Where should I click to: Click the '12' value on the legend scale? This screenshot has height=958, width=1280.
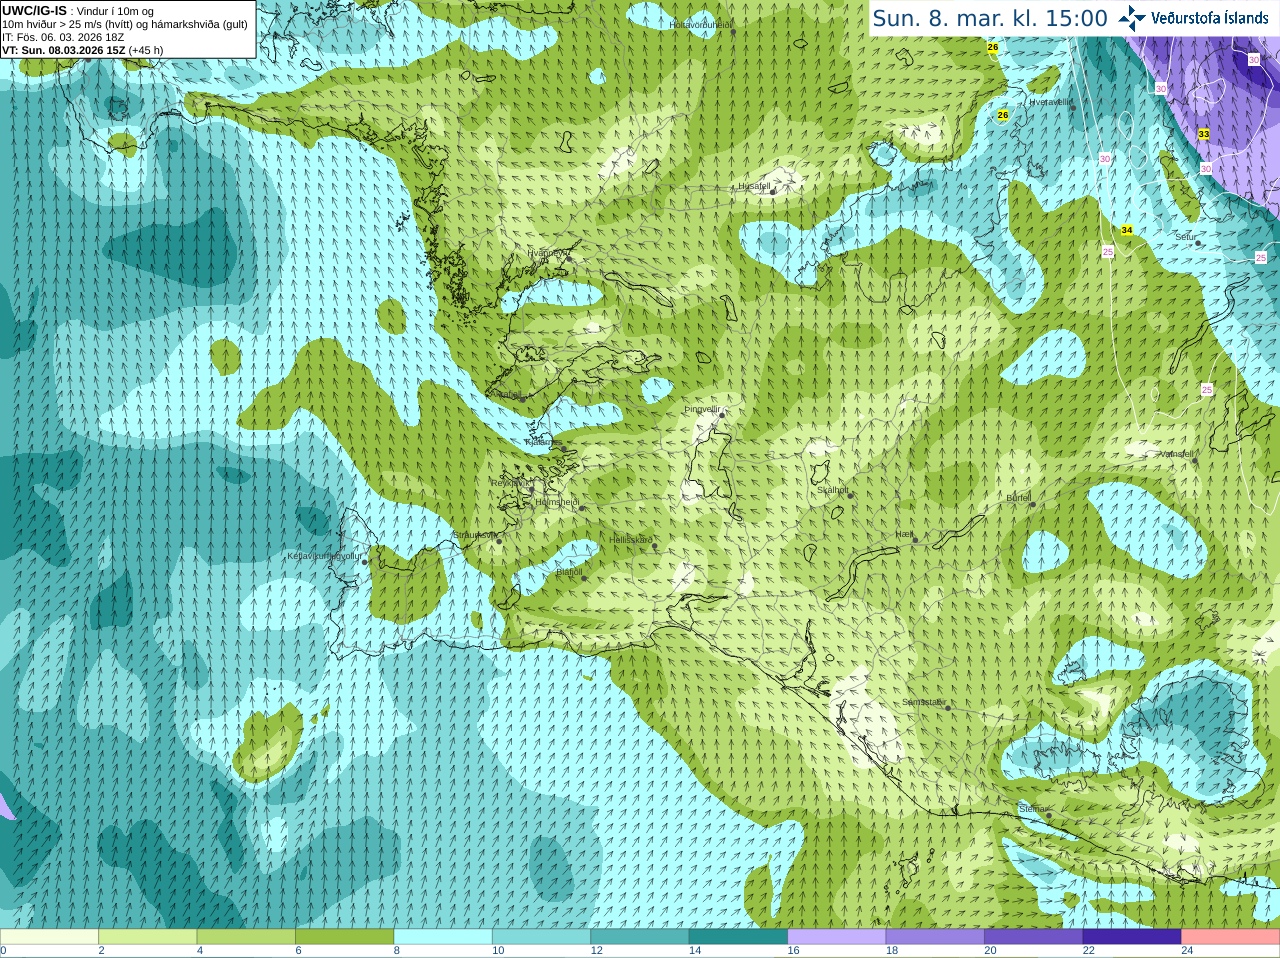pyautogui.click(x=596, y=951)
